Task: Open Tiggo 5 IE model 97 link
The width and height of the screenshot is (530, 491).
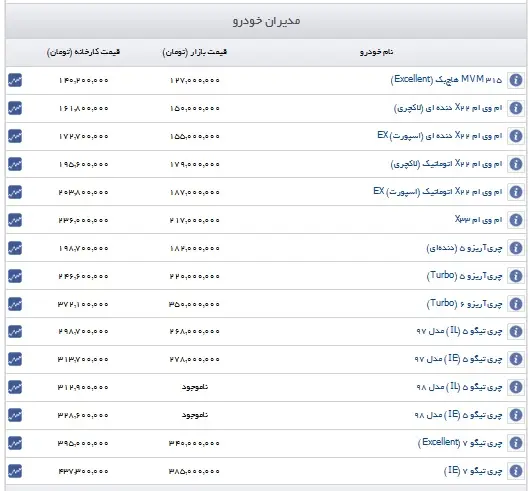Action: pyautogui.click(x=458, y=359)
